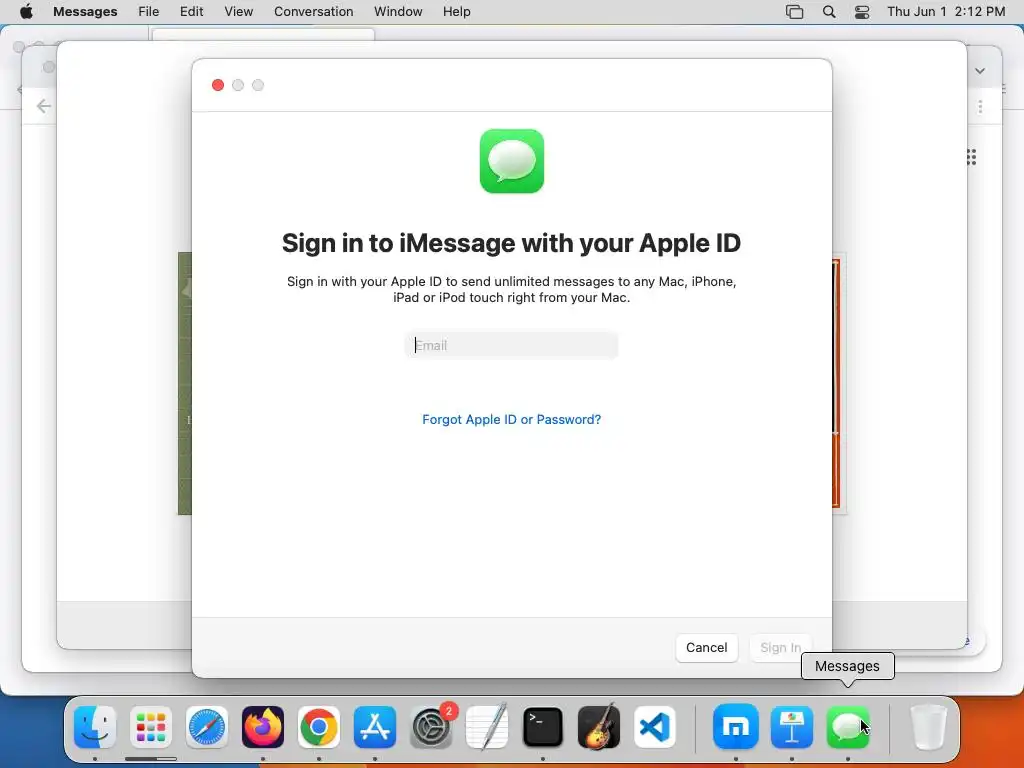Open GarageBand guitar icon

click(x=599, y=727)
